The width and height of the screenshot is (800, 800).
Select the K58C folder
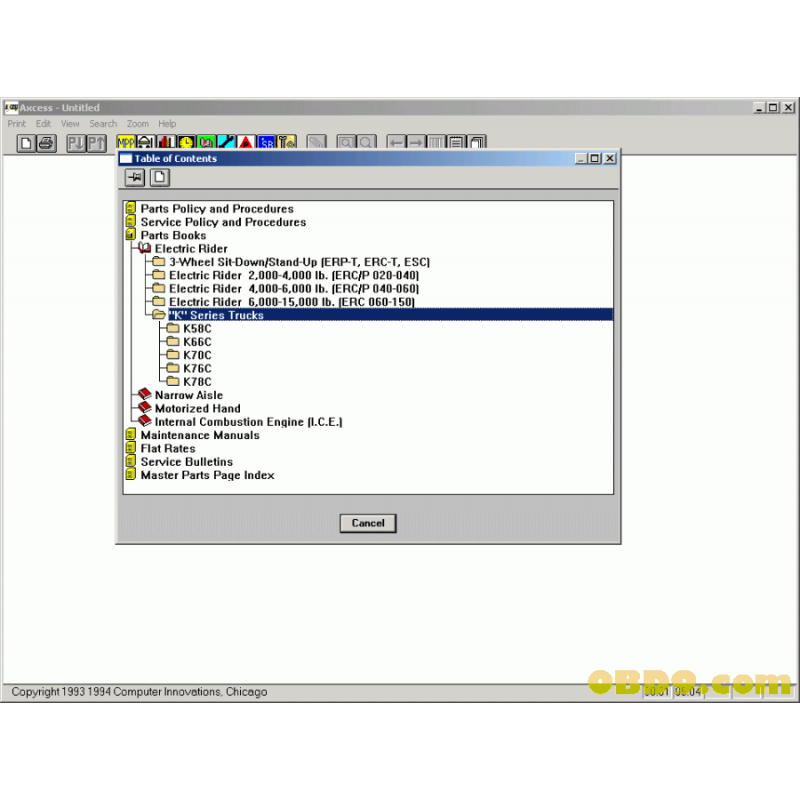click(197, 329)
